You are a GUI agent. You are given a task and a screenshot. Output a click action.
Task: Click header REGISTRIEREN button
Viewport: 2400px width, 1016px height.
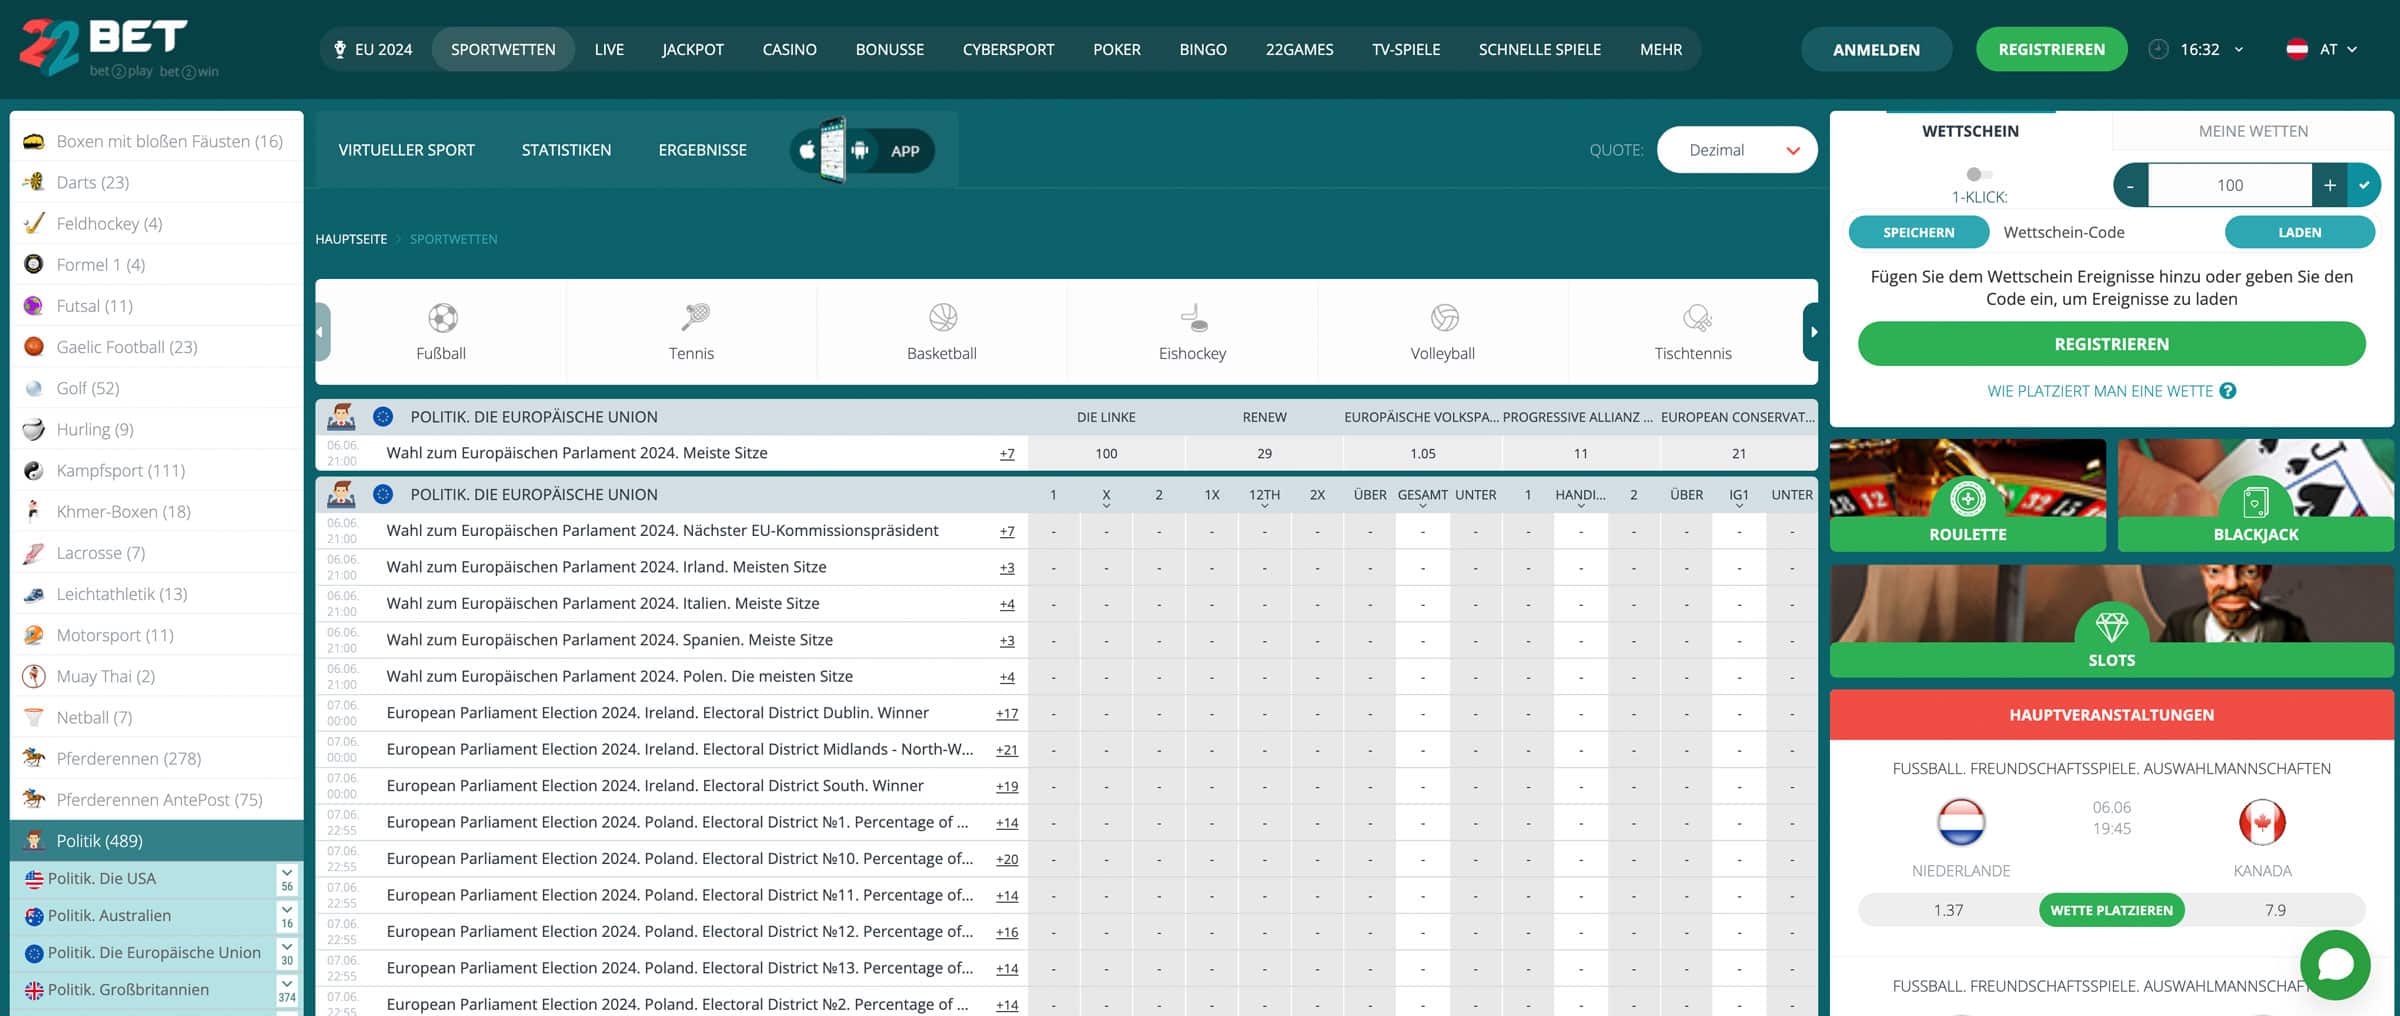click(2051, 49)
